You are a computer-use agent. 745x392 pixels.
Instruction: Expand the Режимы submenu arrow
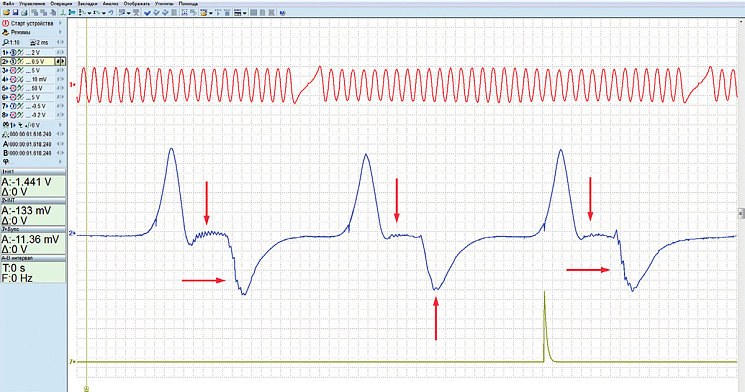click(x=60, y=32)
